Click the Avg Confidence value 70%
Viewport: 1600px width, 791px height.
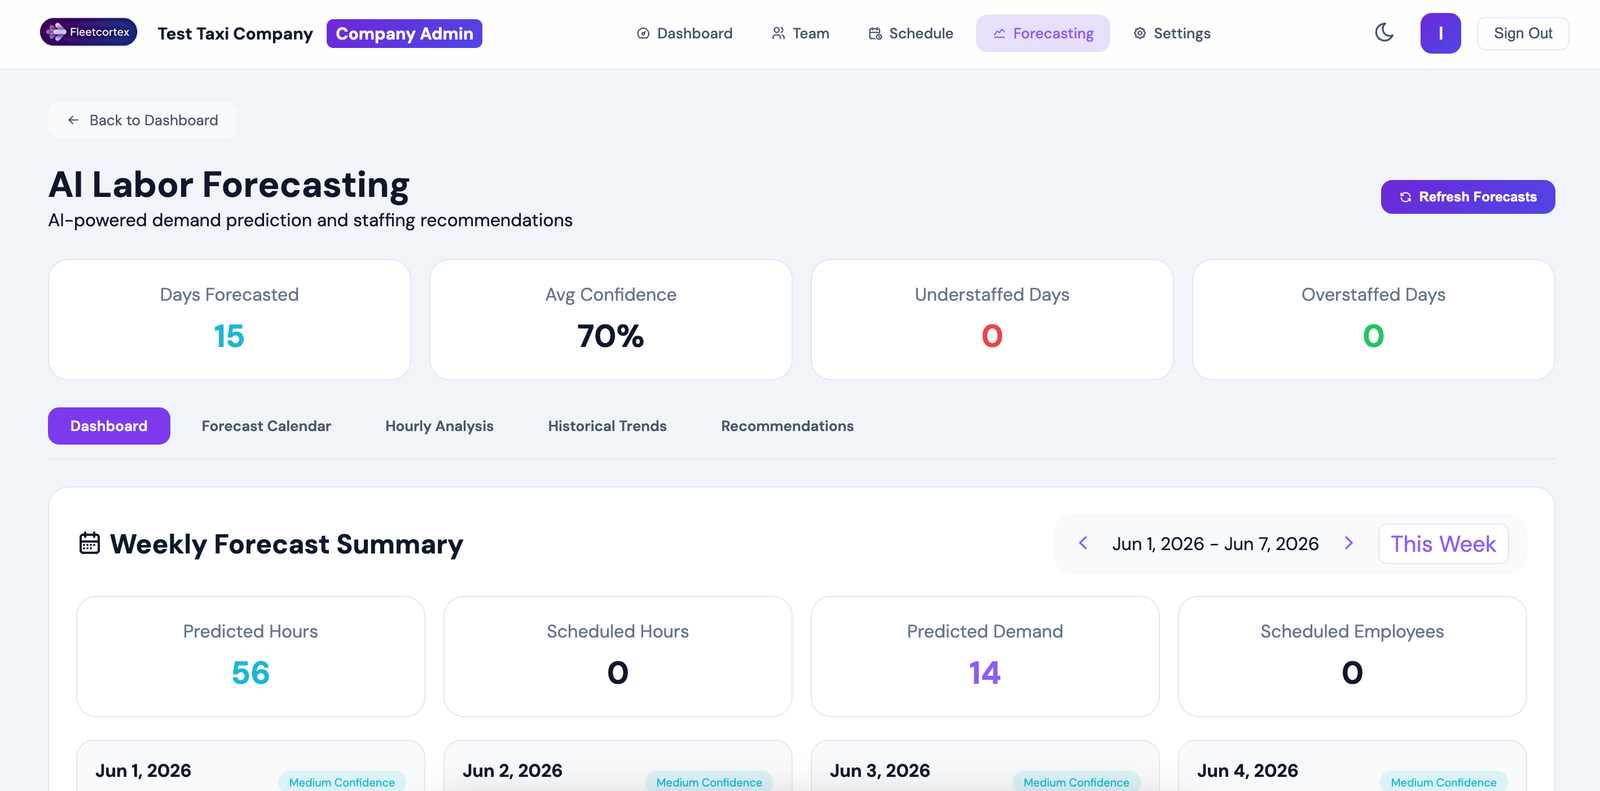(x=610, y=336)
